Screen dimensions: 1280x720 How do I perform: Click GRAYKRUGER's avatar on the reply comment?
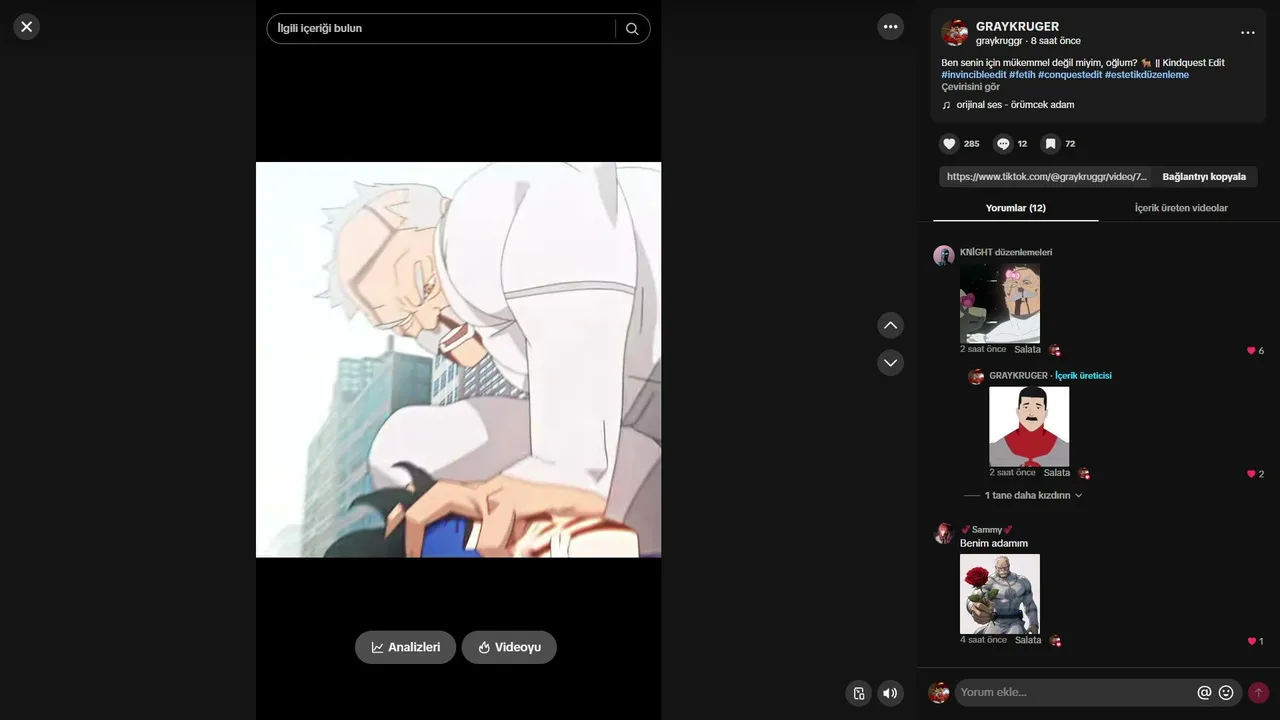(976, 377)
